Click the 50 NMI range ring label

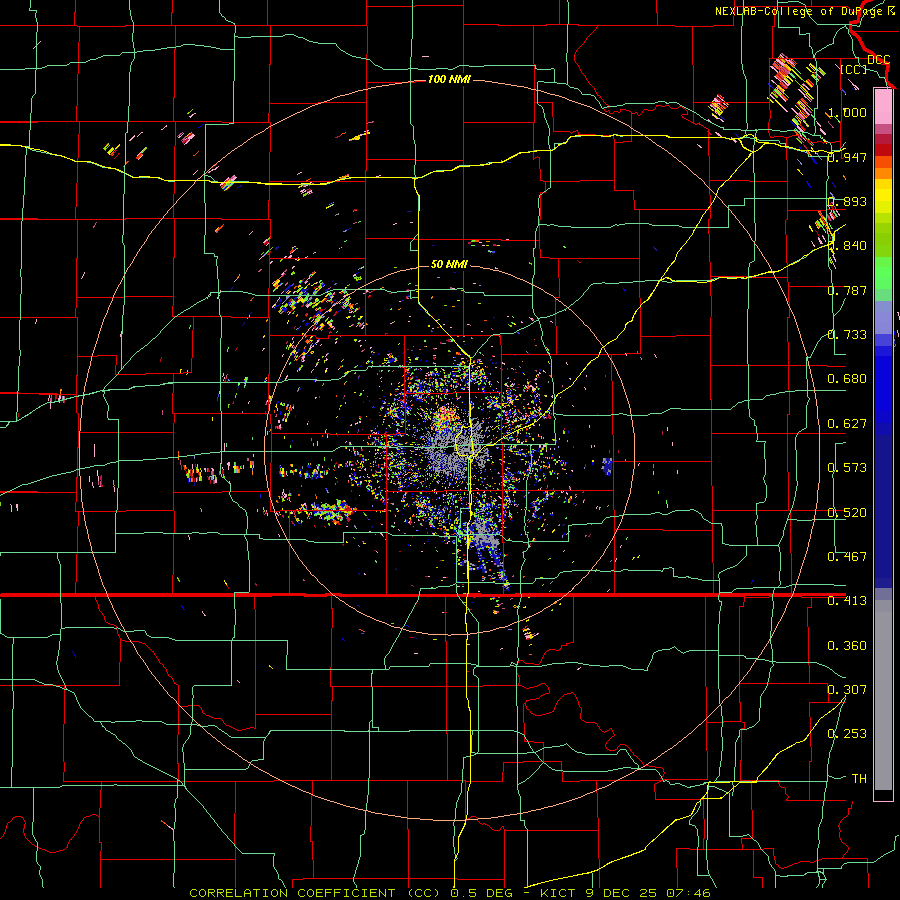pos(449,264)
